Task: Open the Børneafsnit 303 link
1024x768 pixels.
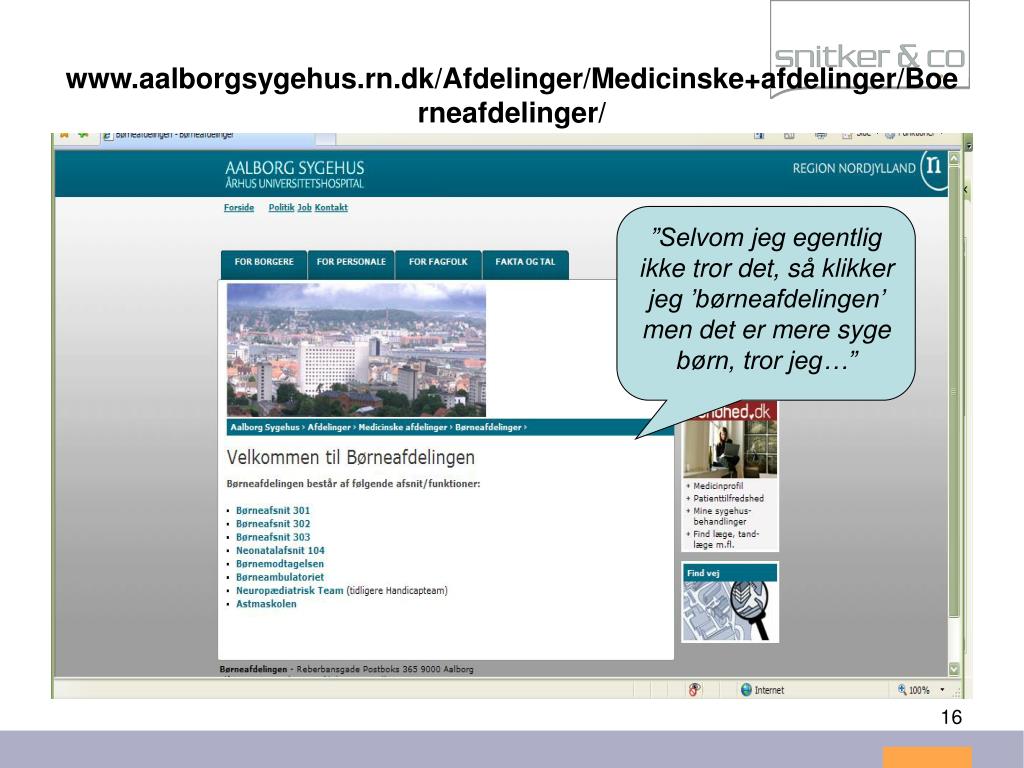Action: click(273, 537)
